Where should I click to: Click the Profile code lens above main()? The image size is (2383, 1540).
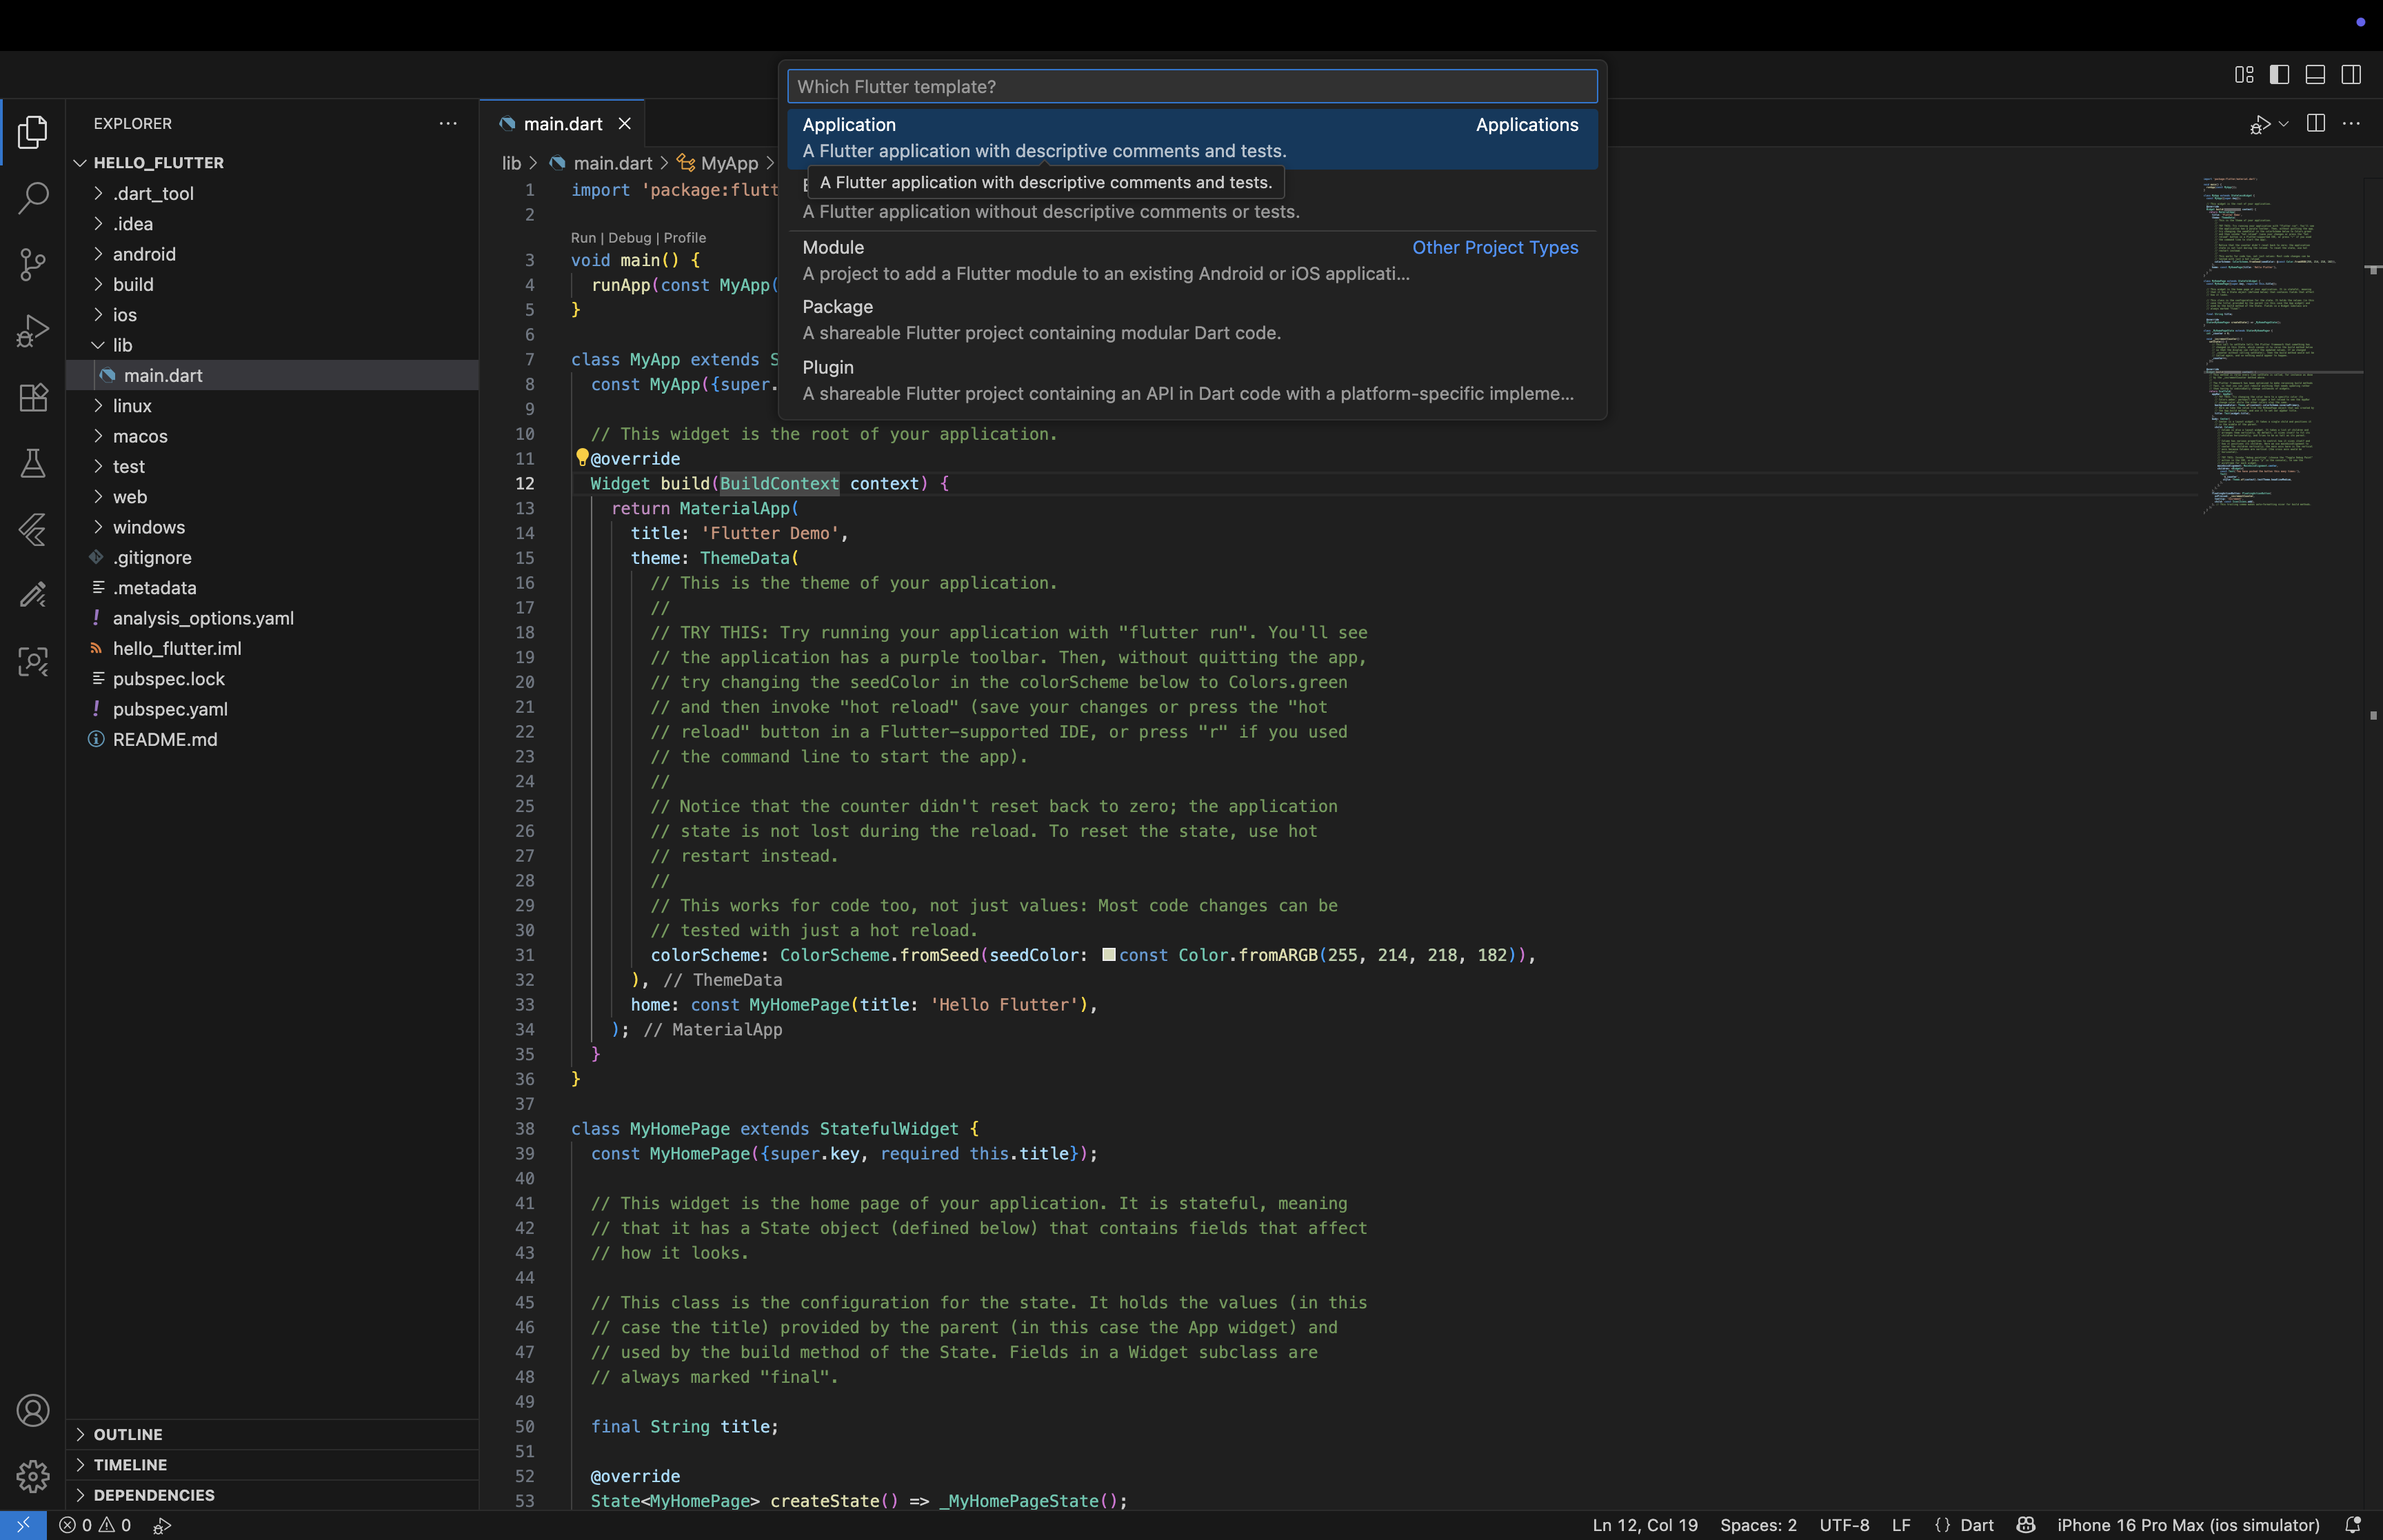685,238
